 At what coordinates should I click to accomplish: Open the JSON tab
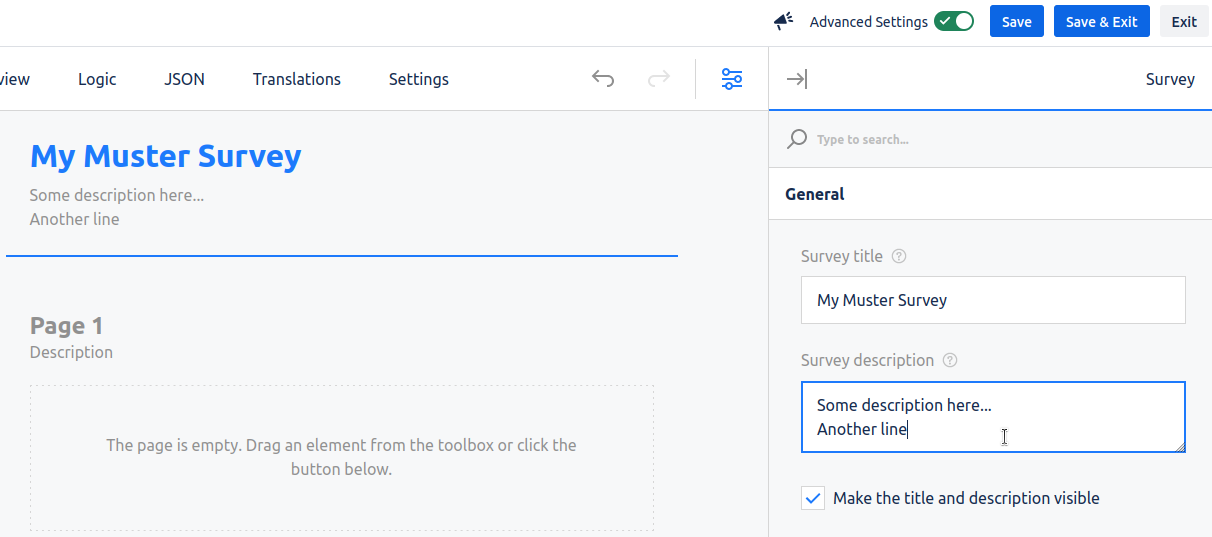click(x=184, y=79)
